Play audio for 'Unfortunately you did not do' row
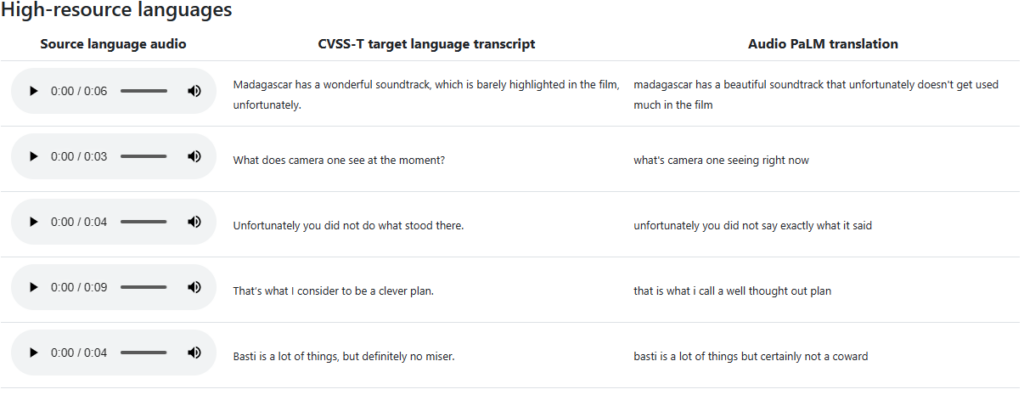This screenshot has height=395, width=1024. (33, 222)
